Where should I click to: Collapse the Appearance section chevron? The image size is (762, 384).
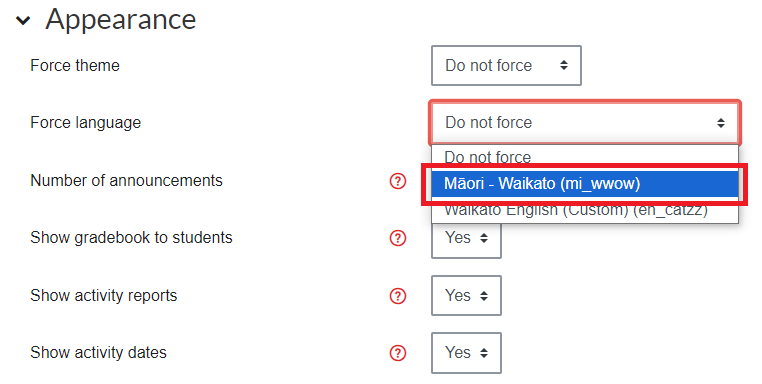click(x=23, y=20)
